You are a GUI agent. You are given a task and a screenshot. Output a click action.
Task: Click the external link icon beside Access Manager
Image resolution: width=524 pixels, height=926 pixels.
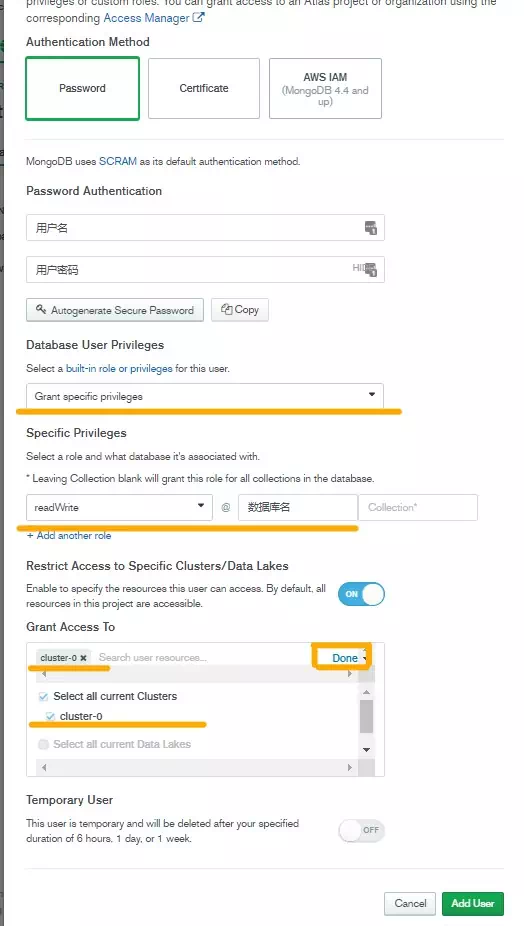198,18
